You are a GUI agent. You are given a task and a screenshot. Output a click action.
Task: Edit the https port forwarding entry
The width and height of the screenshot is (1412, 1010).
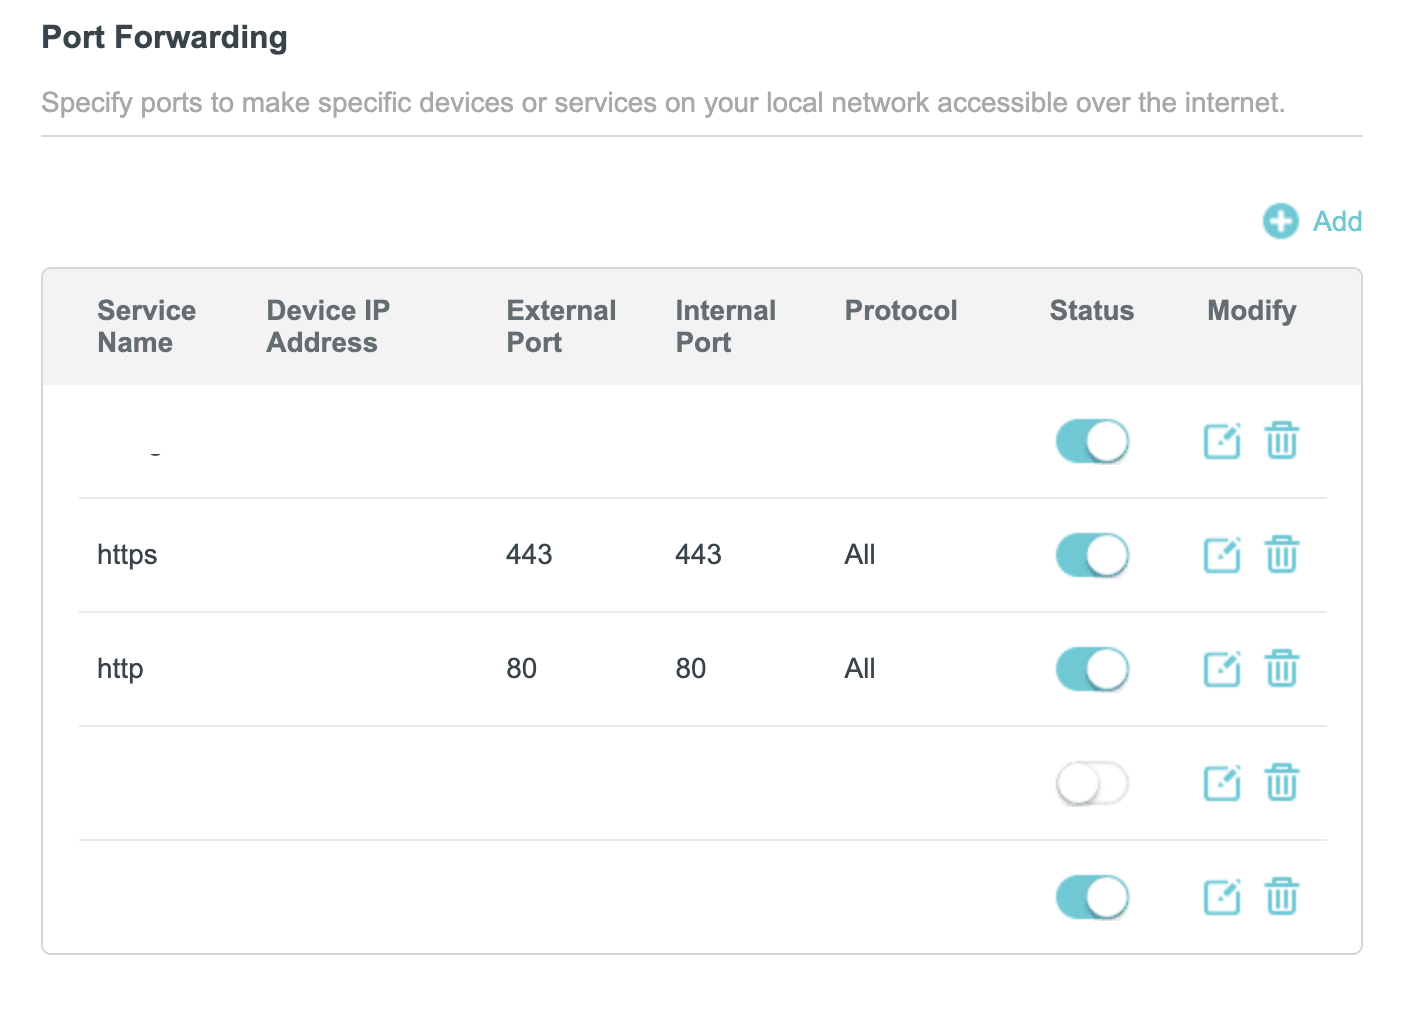(1221, 555)
